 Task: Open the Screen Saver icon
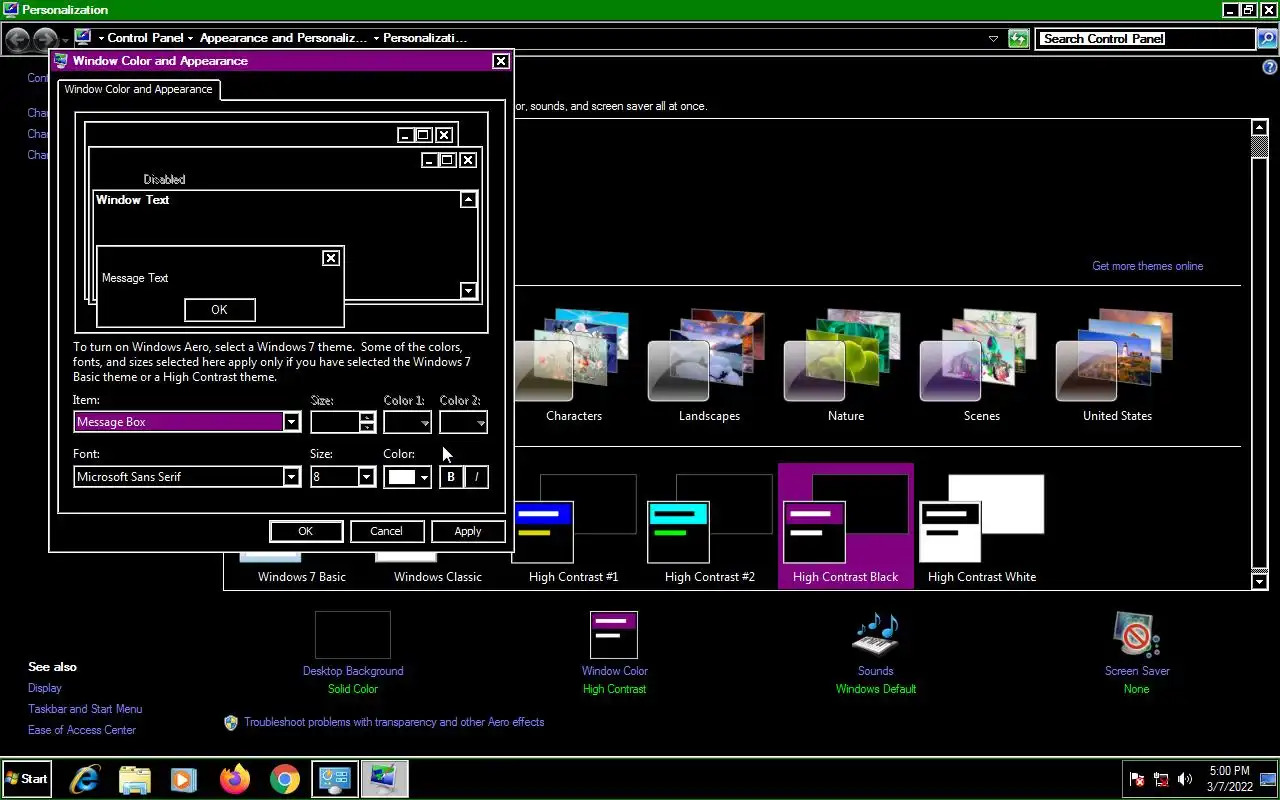1137,635
